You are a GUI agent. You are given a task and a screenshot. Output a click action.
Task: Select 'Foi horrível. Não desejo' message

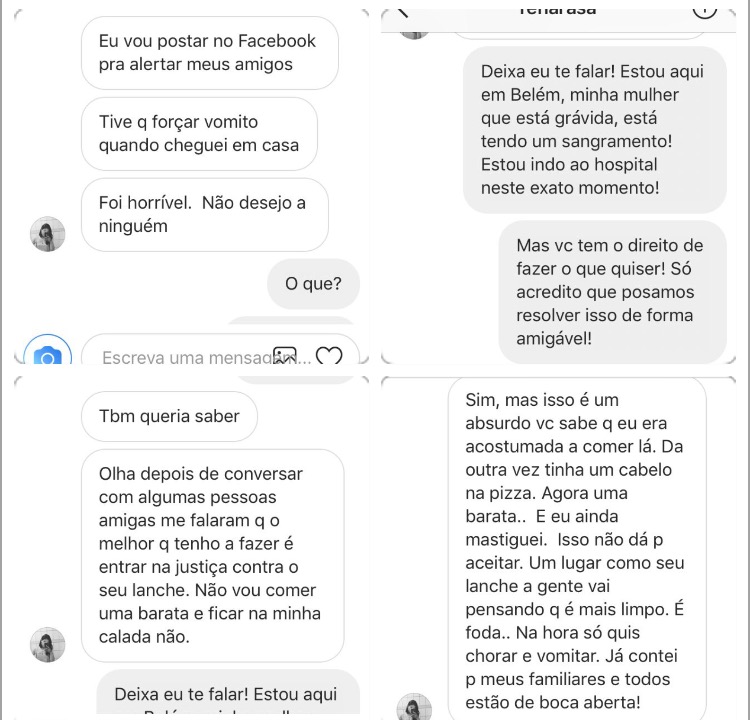(205, 214)
